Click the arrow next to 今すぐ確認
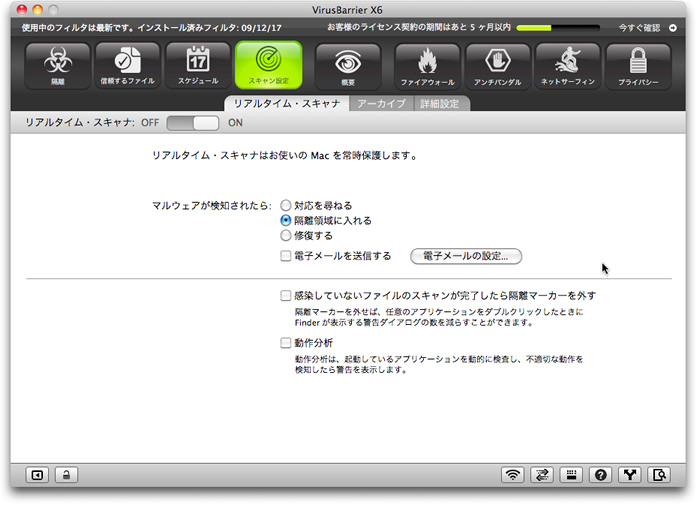Viewport: 696px width, 505px height. point(673,28)
